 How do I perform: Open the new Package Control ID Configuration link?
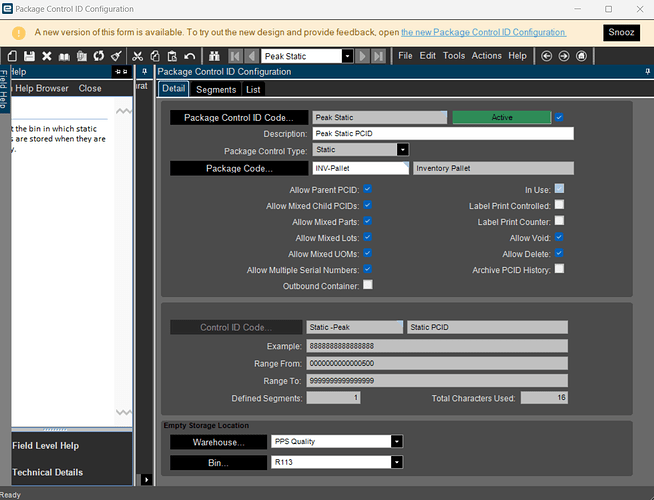coord(483,33)
